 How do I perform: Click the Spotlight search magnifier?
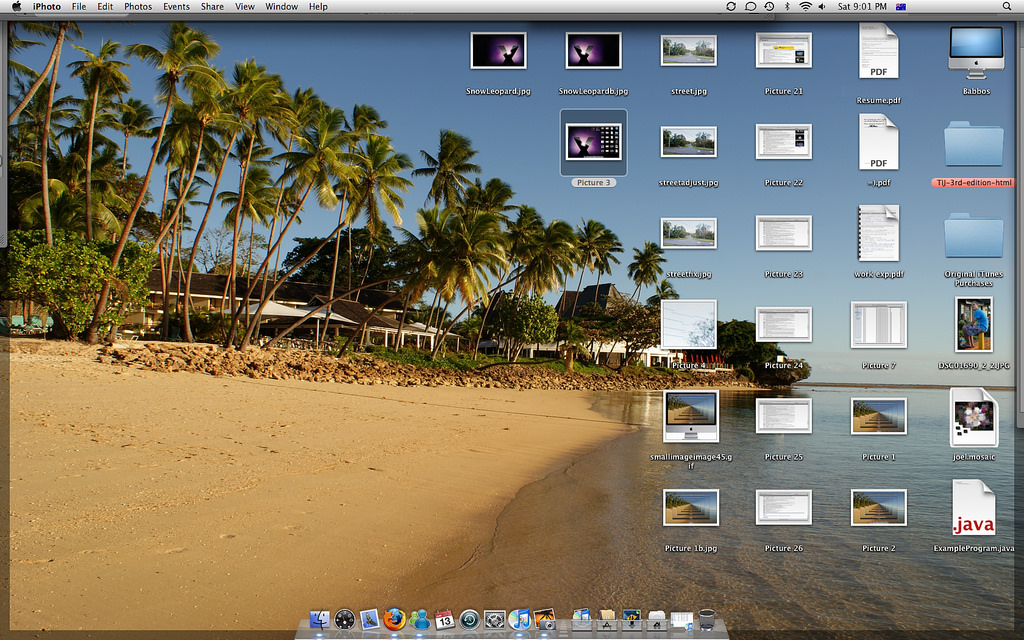coord(1006,6)
